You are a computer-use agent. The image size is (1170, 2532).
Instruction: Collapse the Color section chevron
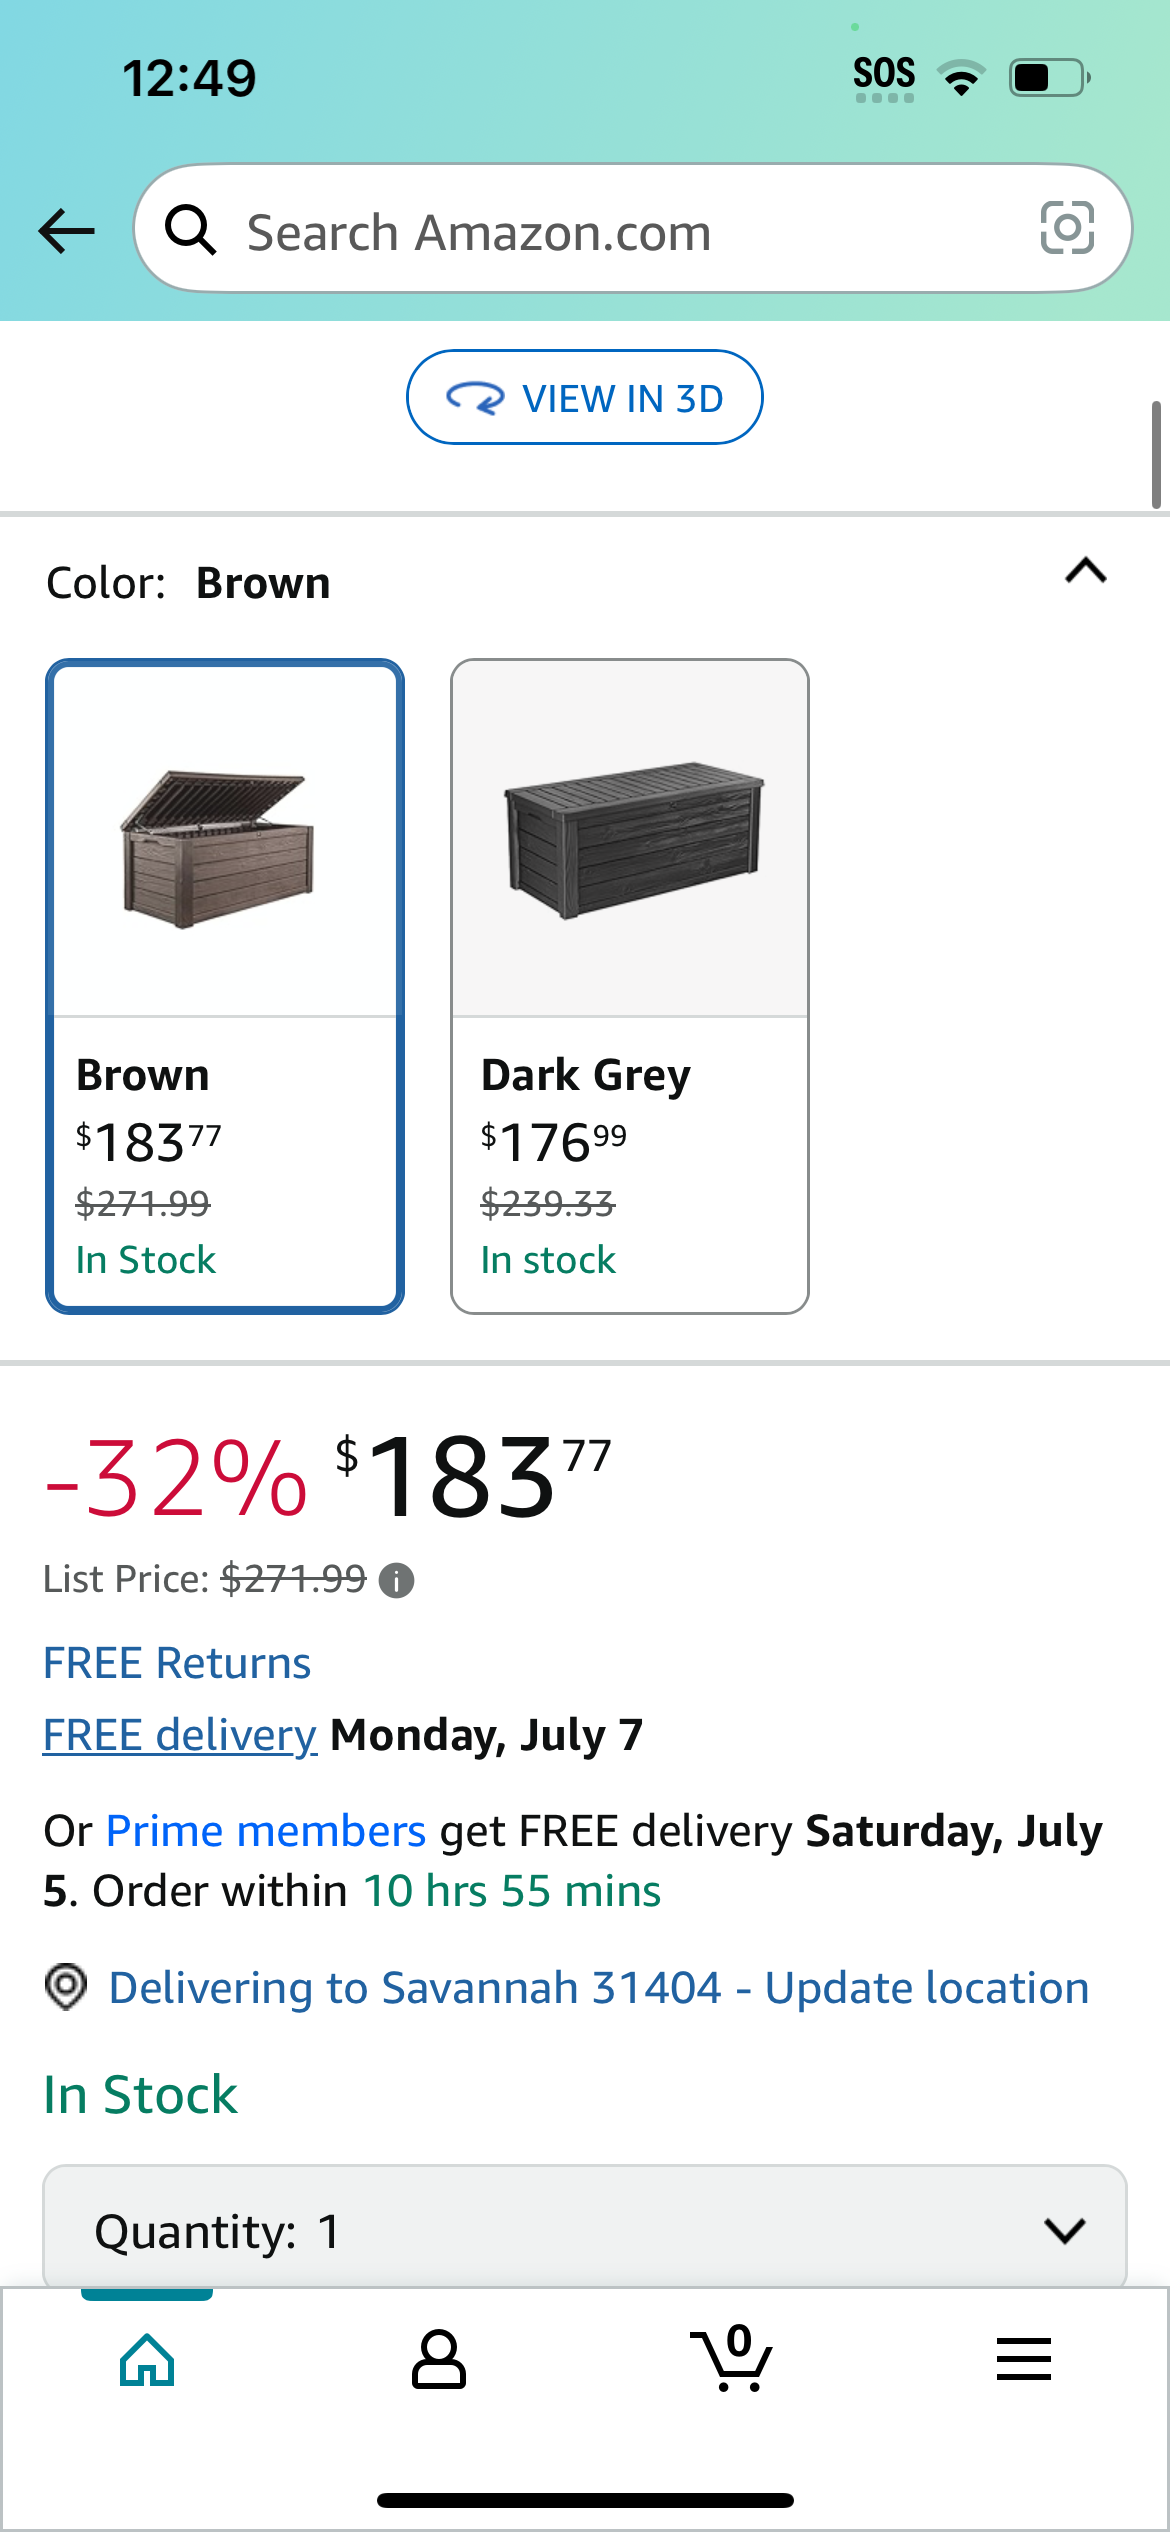[x=1086, y=571]
